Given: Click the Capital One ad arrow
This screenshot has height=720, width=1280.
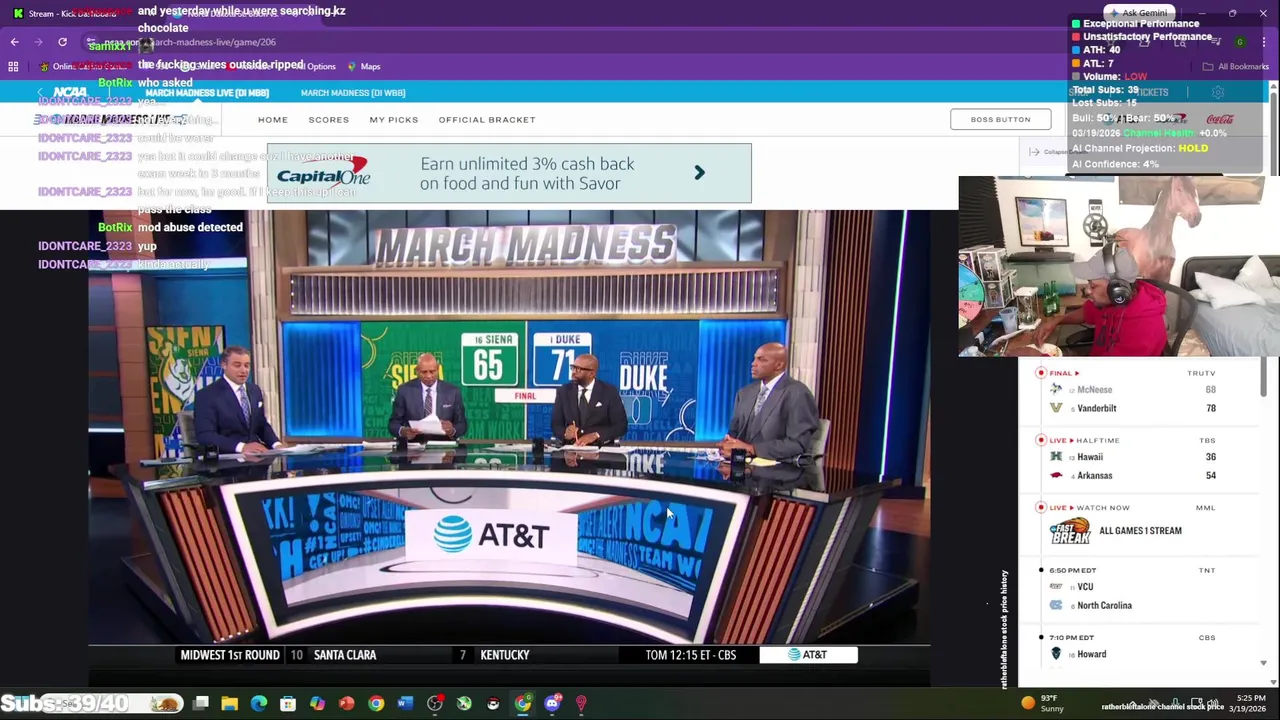Looking at the screenshot, I should [699, 173].
